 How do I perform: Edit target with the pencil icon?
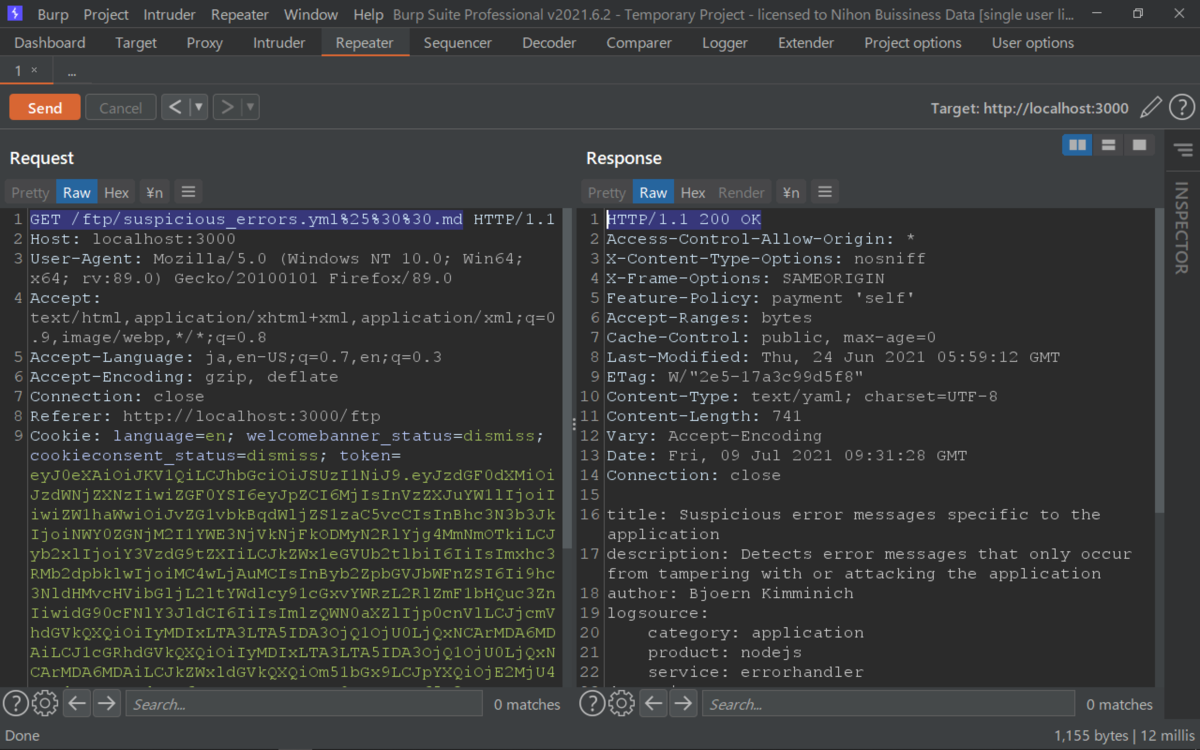tap(1151, 107)
